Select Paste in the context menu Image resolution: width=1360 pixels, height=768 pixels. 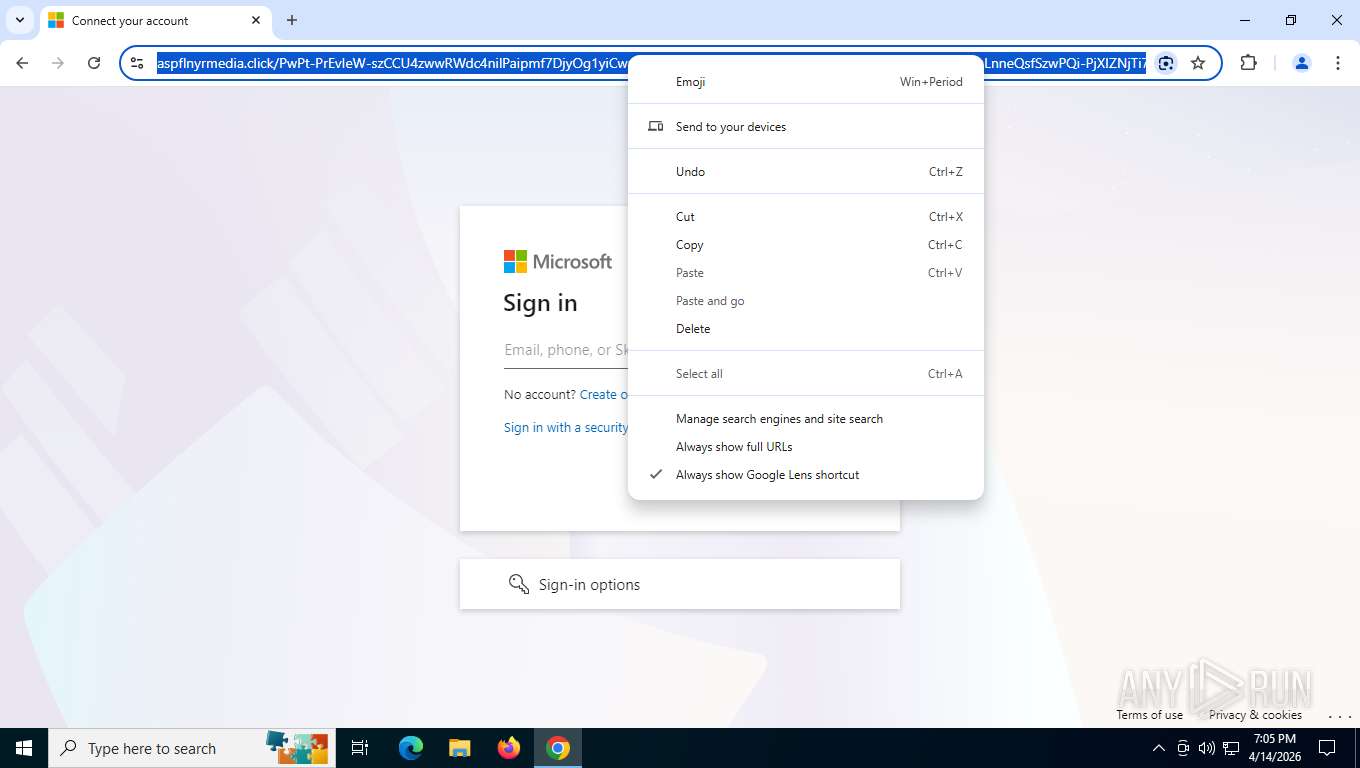(806, 273)
